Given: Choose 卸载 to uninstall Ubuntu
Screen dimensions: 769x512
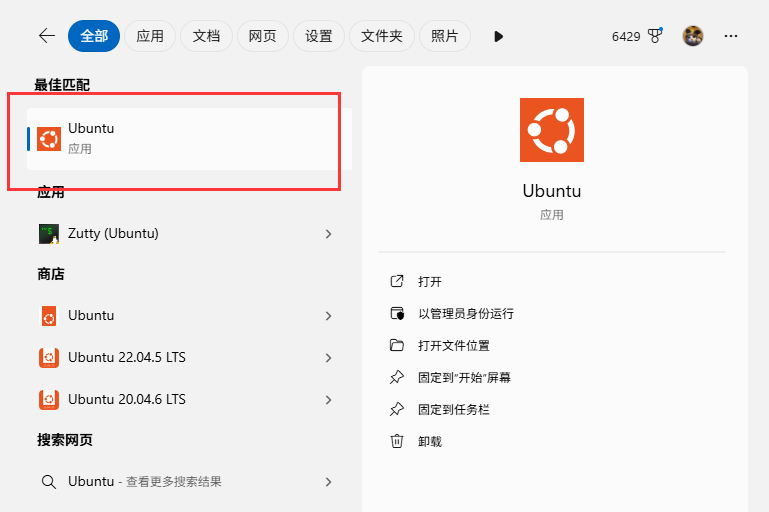Looking at the screenshot, I should click(x=430, y=442).
